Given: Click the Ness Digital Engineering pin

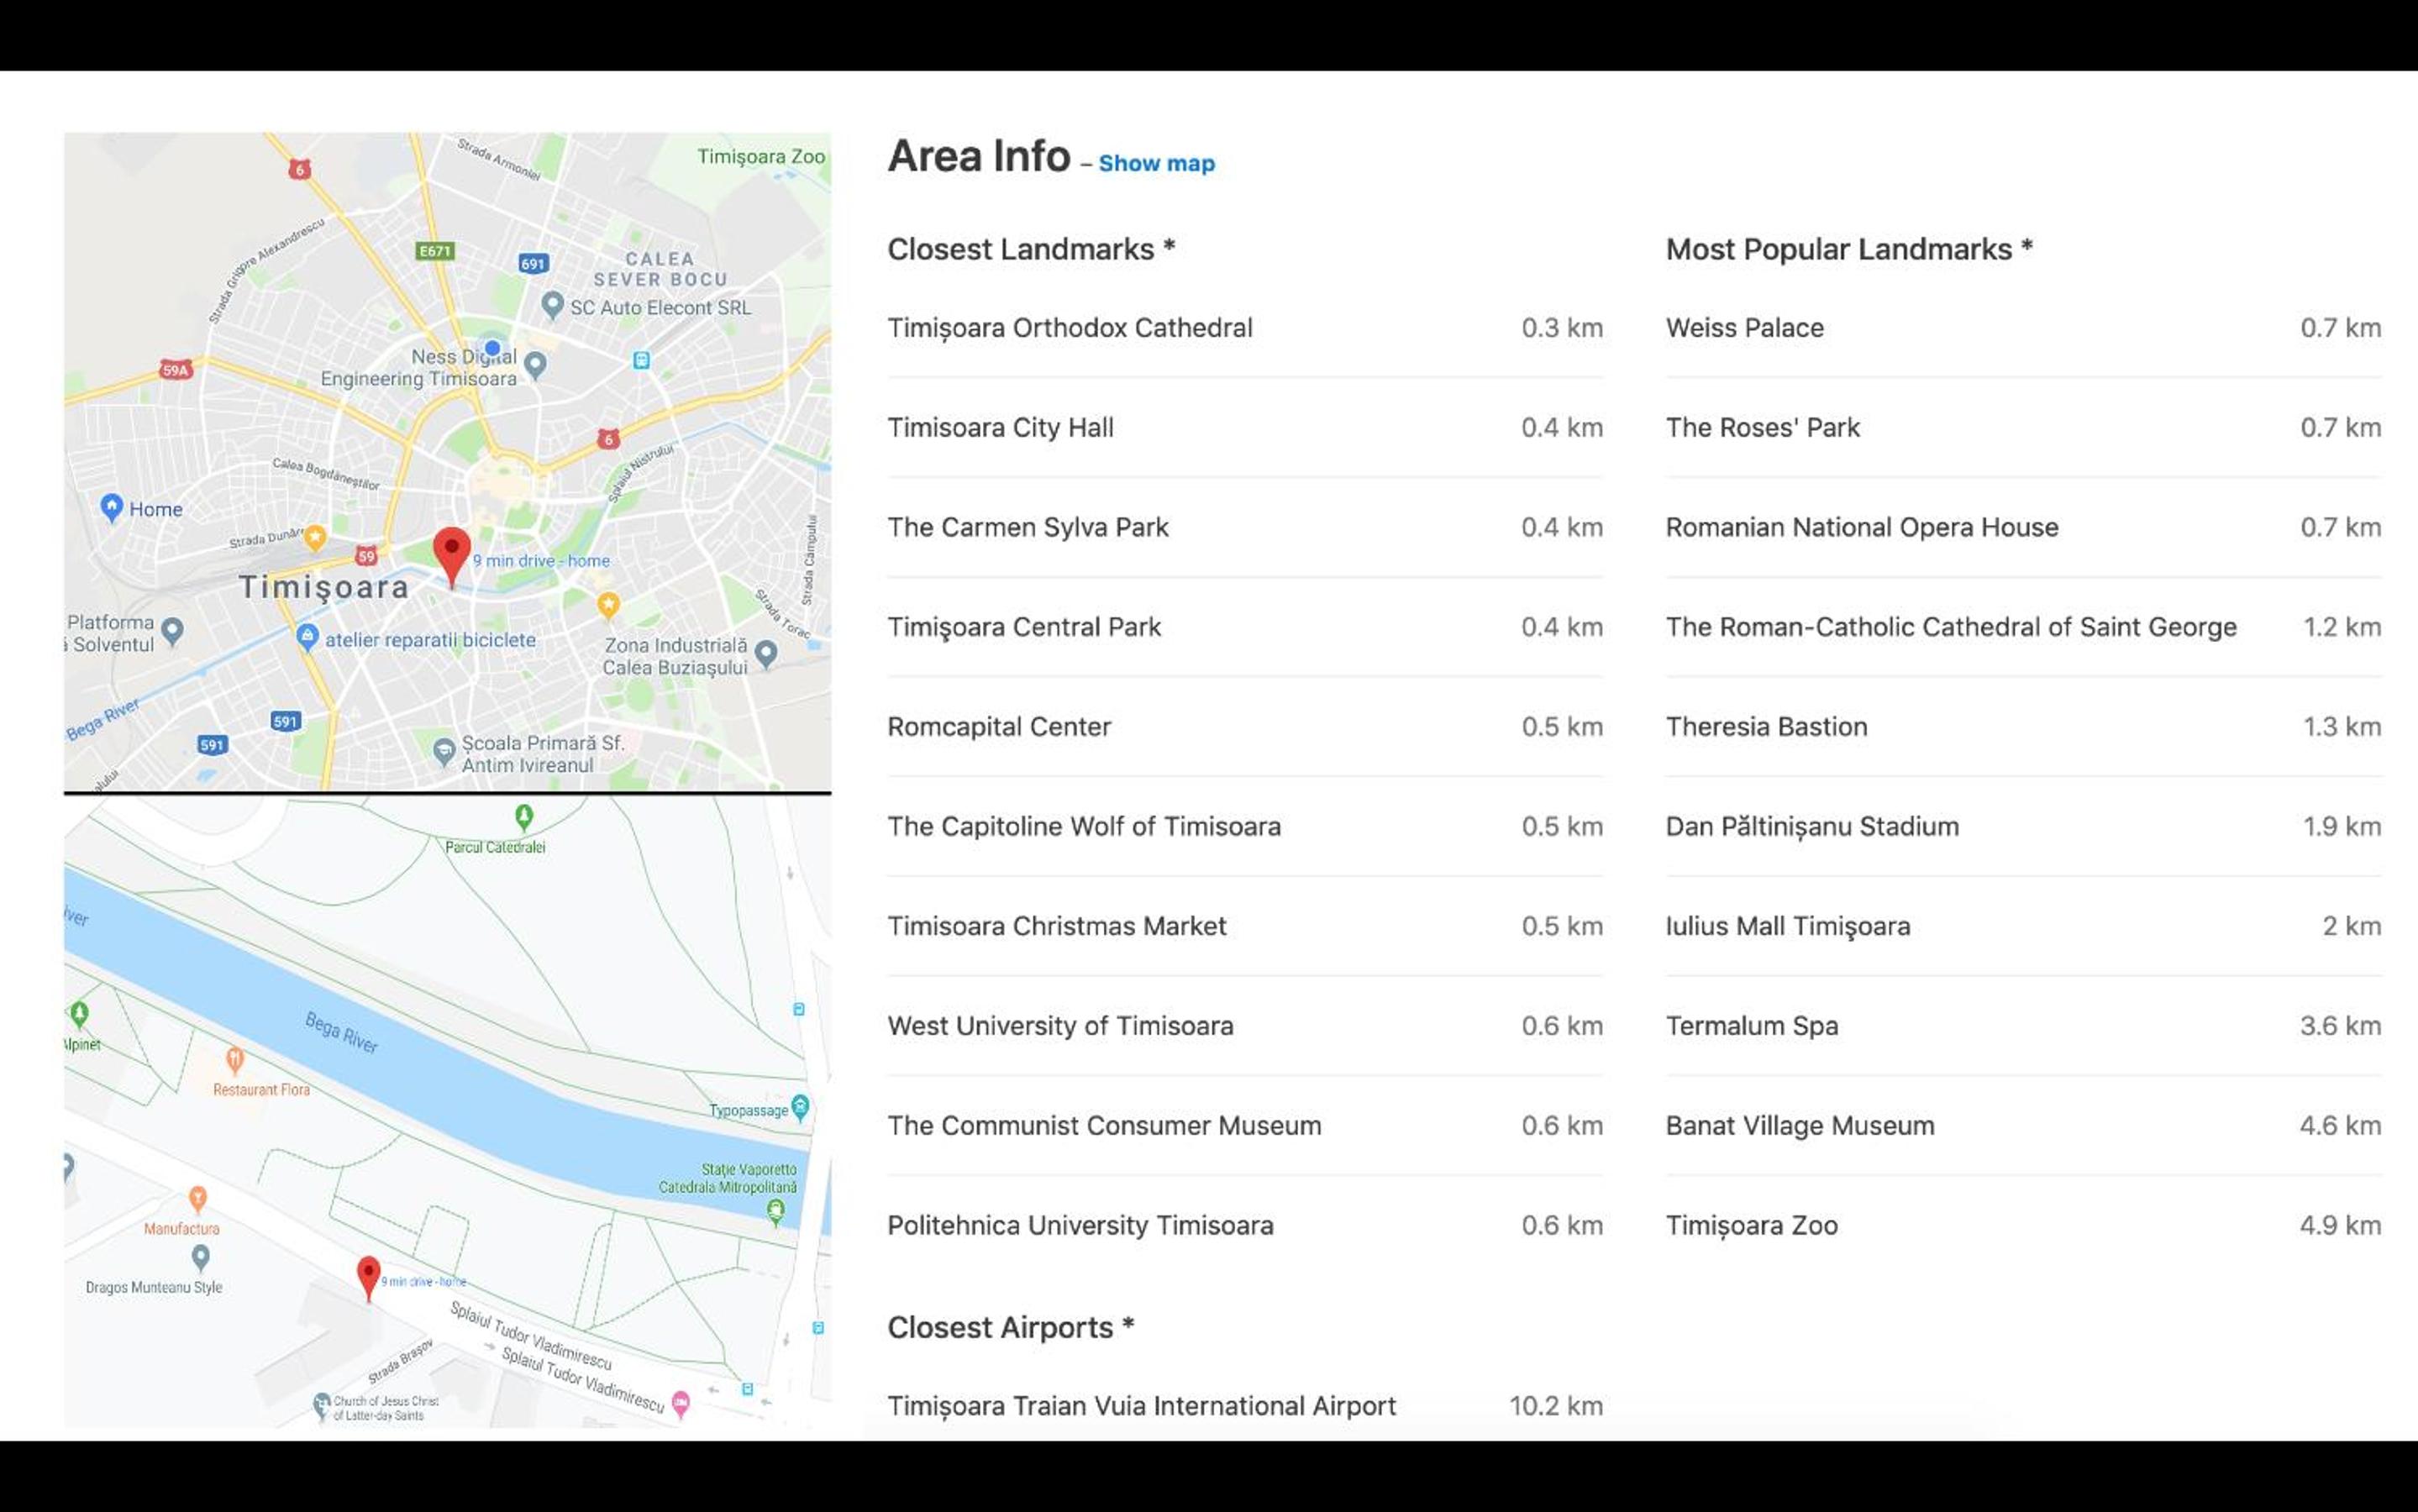Looking at the screenshot, I should pyautogui.click(x=536, y=365).
